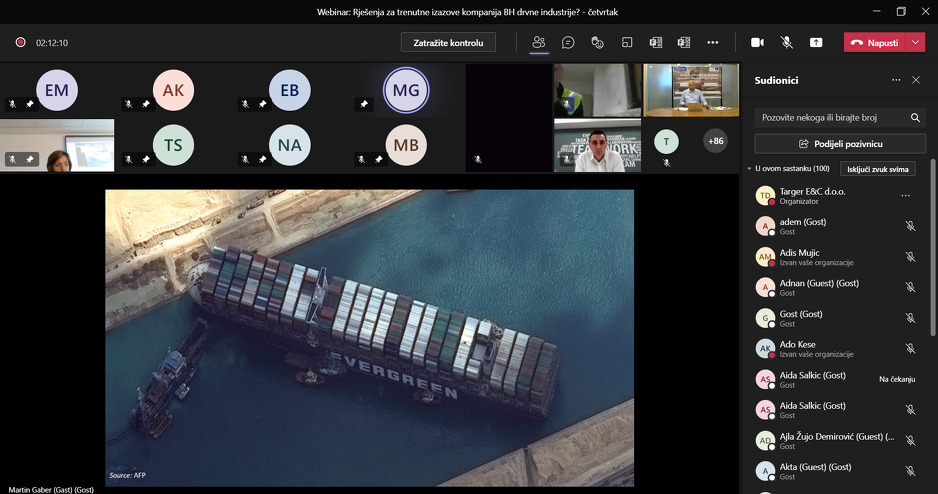Select participant adem (Gost)

click(838, 226)
